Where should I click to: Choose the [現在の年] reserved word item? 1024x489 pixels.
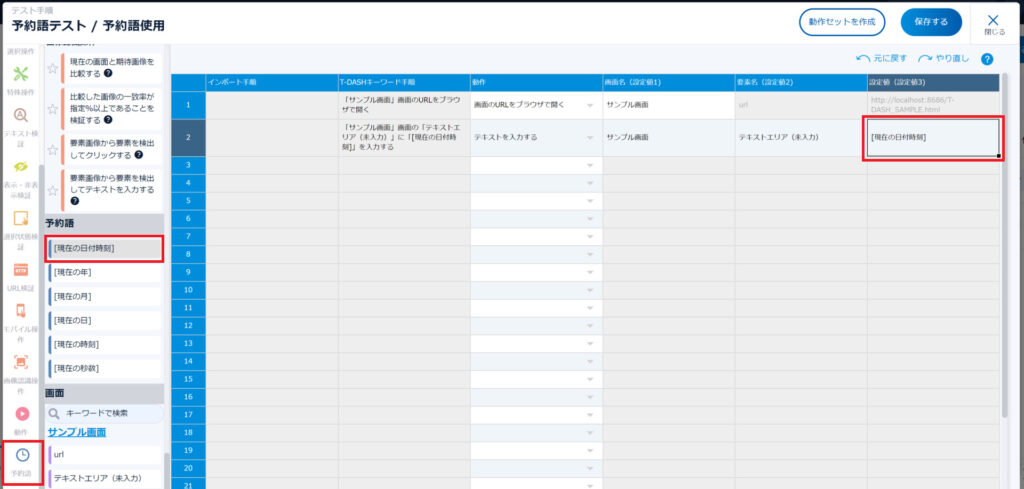click(104, 272)
